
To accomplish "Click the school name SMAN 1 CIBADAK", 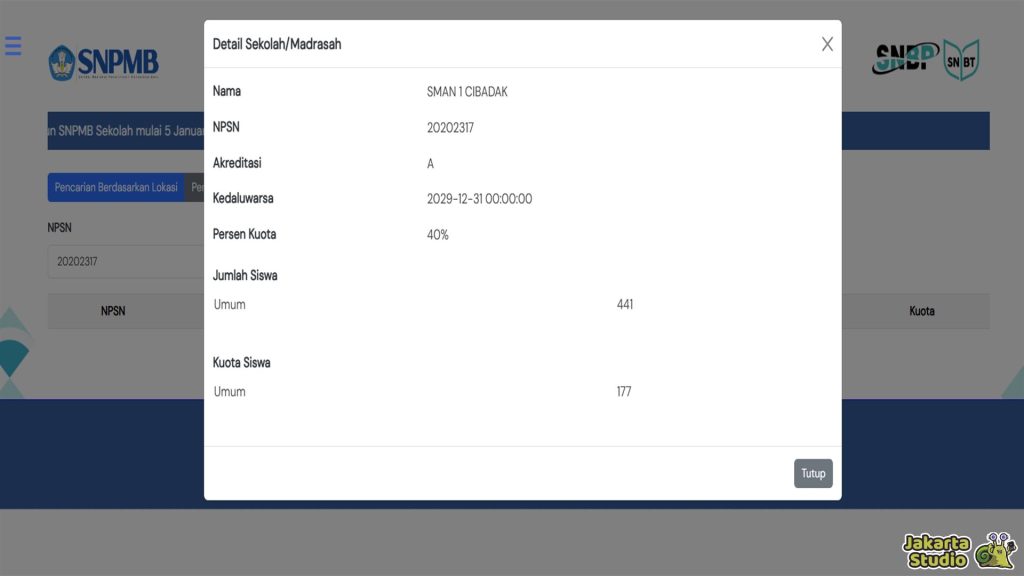I will click(x=467, y=91).
